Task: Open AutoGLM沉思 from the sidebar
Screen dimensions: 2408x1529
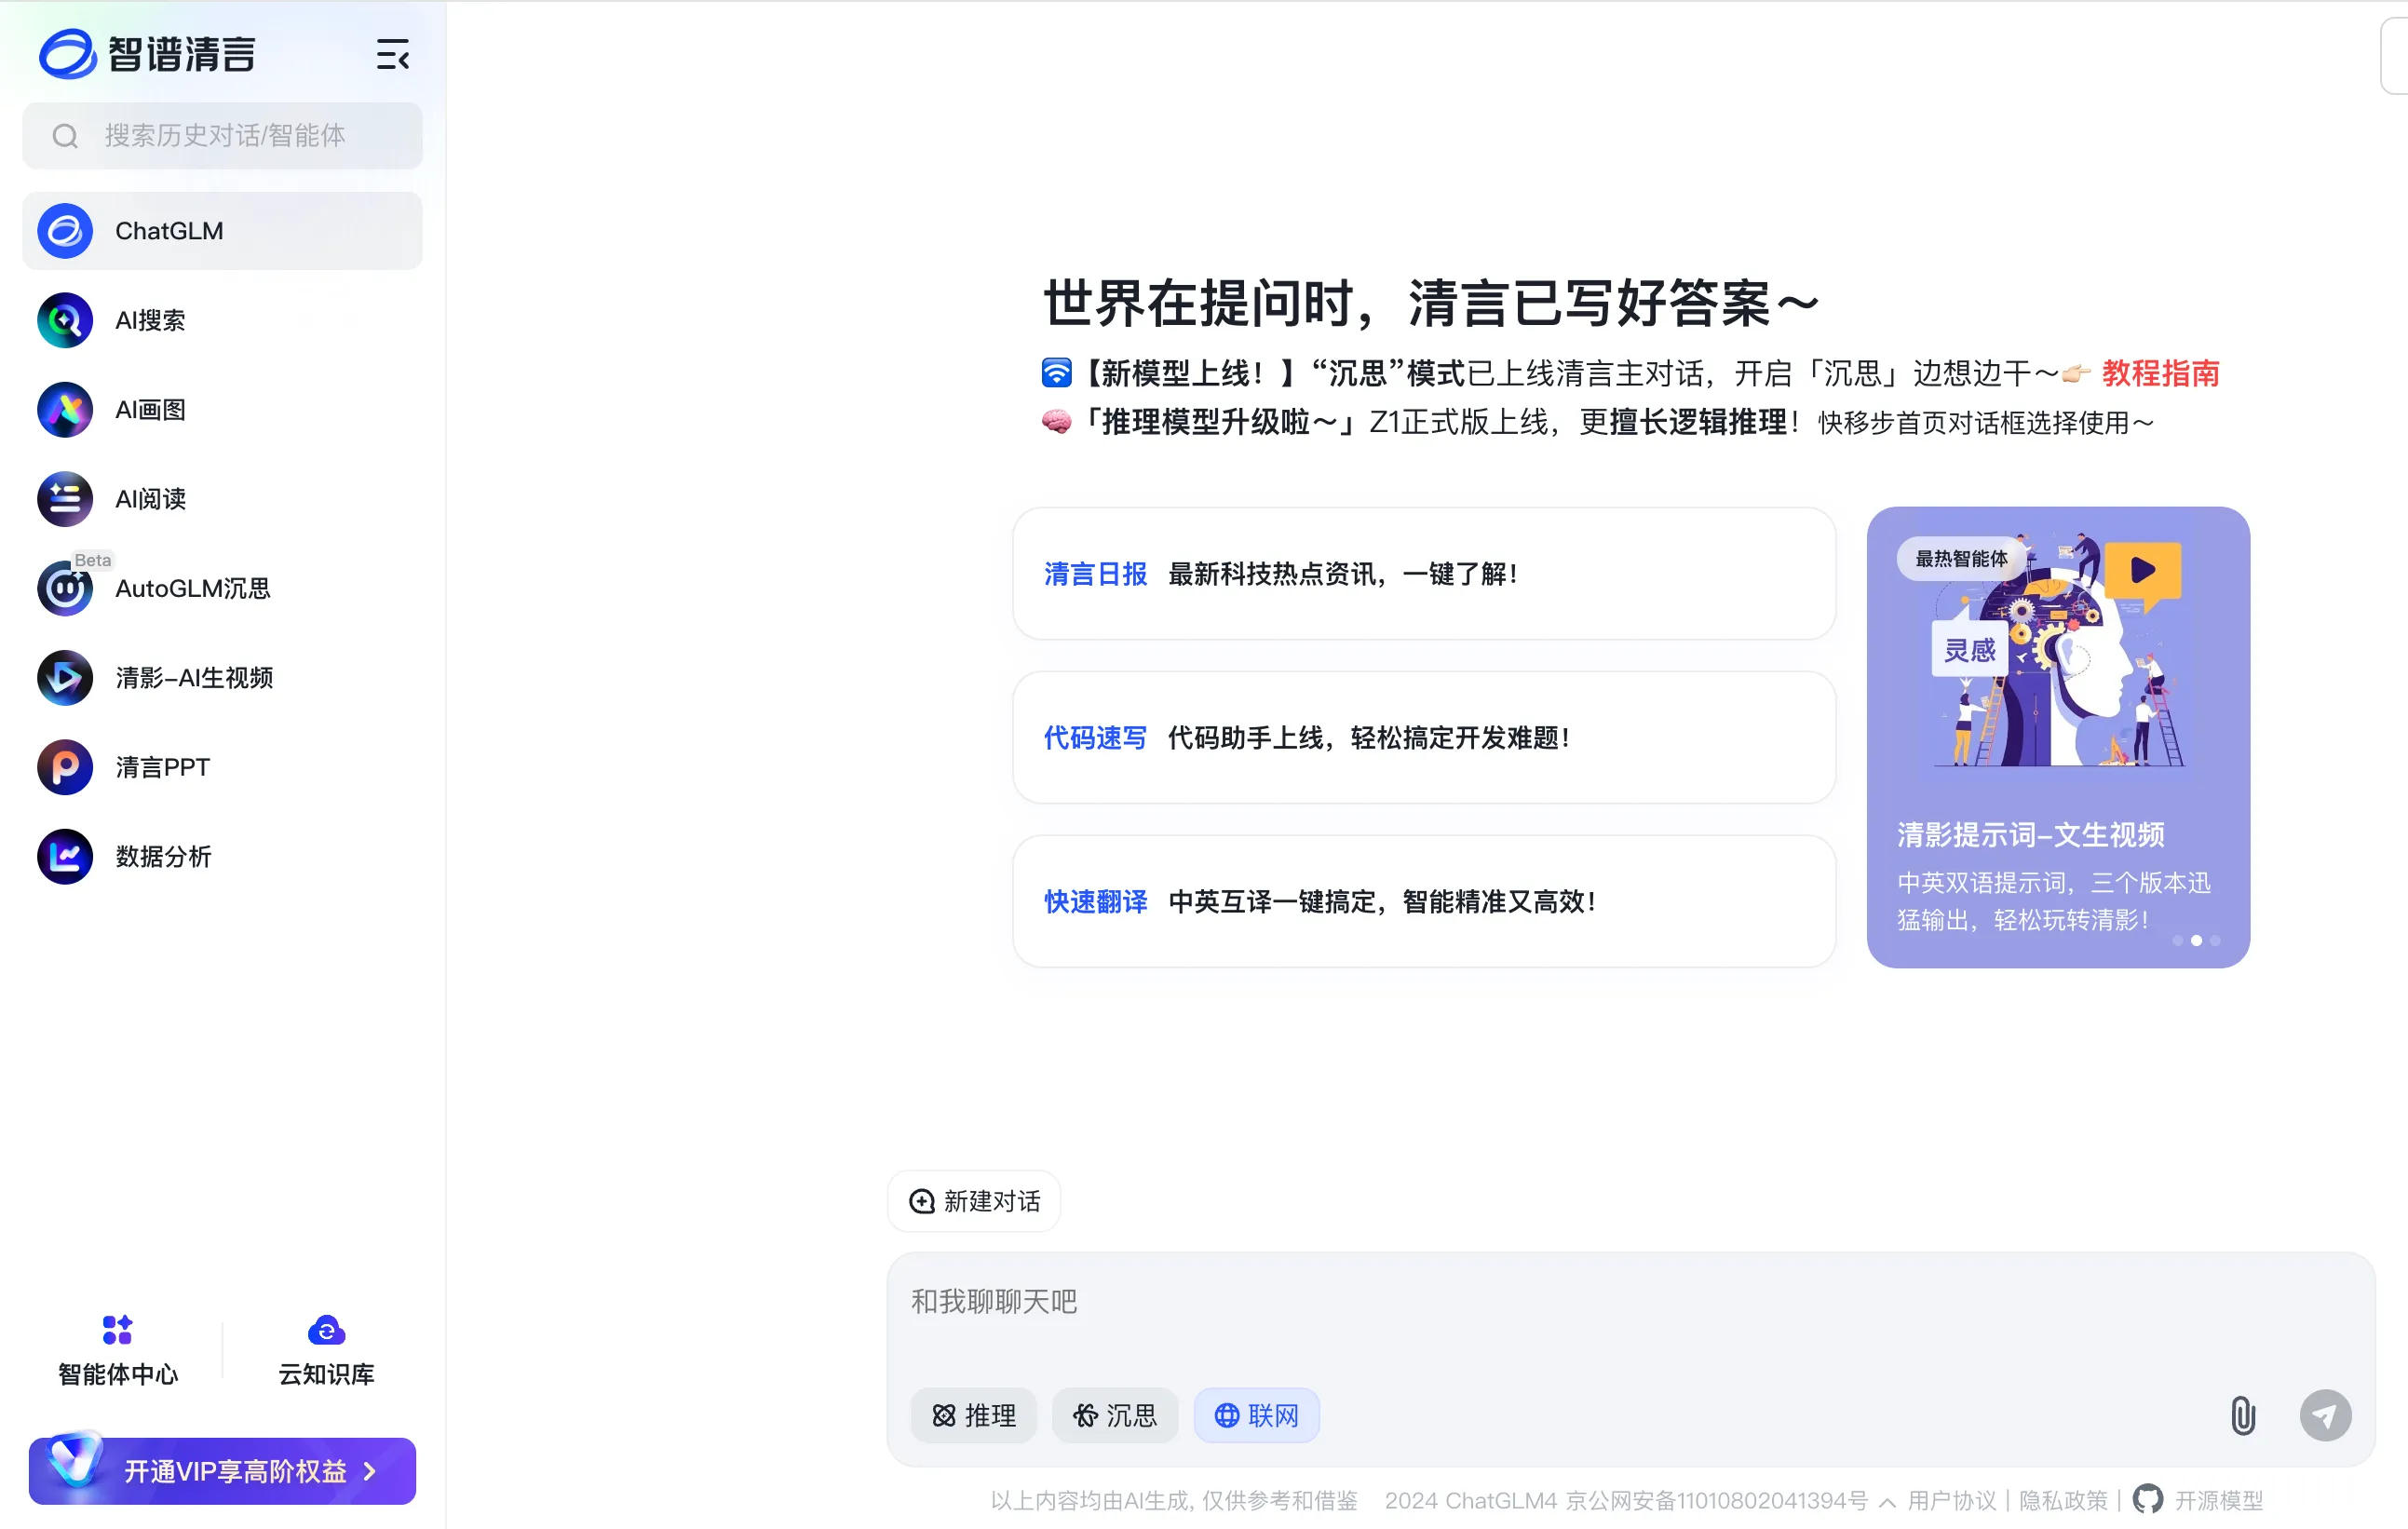Action: point(222,588)
